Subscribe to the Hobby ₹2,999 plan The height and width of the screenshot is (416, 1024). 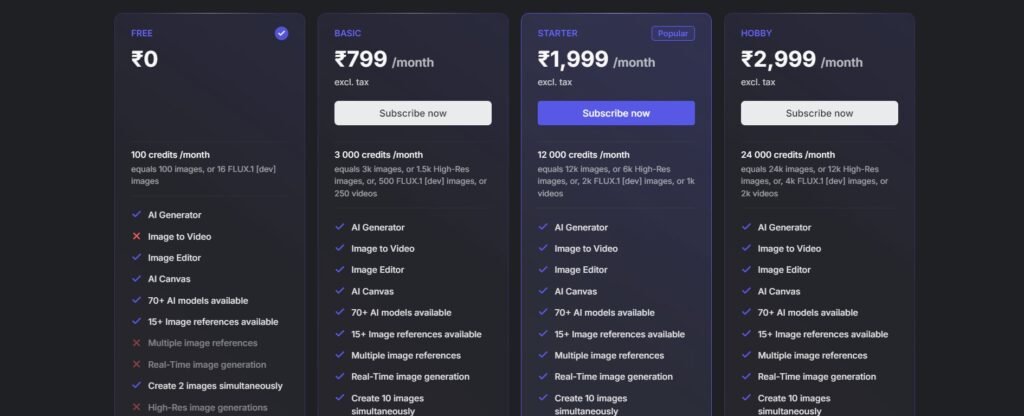[819, 113]
